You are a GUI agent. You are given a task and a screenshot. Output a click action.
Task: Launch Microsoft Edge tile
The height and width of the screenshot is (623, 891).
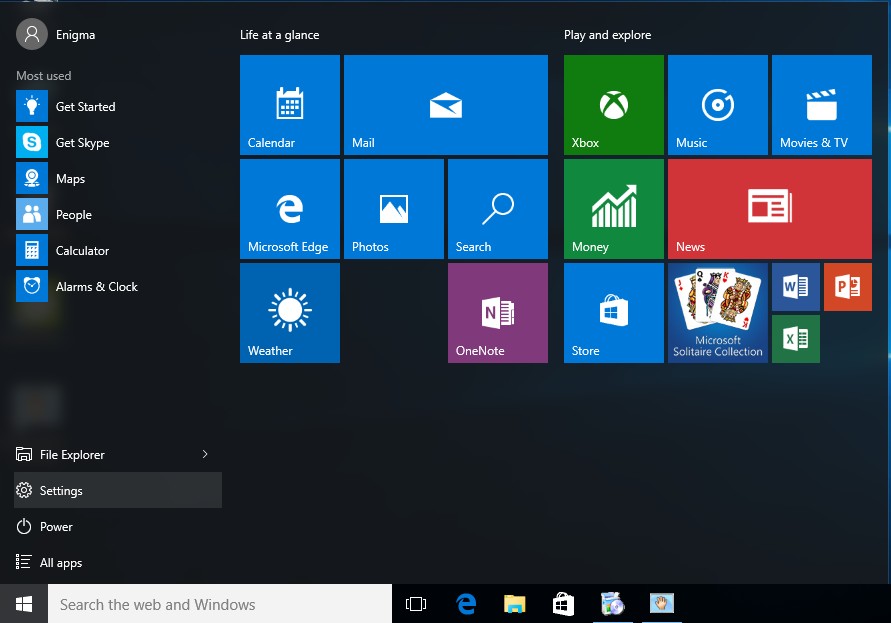(x=290, y=209)
